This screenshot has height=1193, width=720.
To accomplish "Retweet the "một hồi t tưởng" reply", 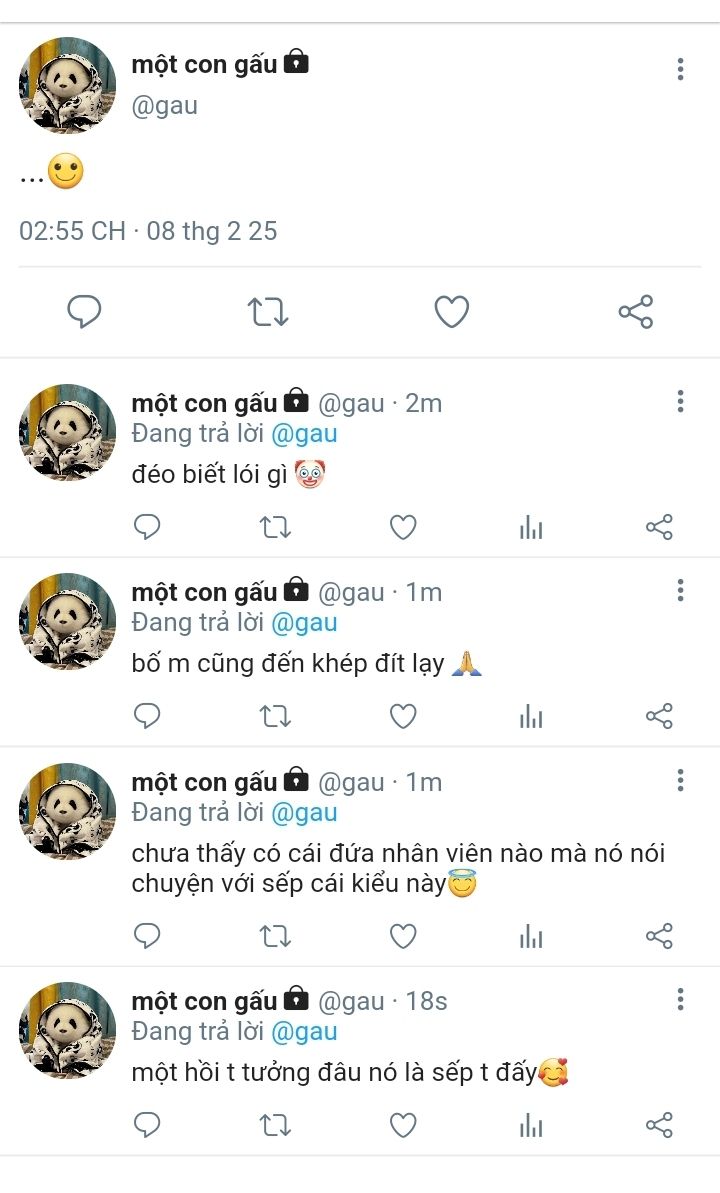I will pyautogui.click(x=275, y=1125).
